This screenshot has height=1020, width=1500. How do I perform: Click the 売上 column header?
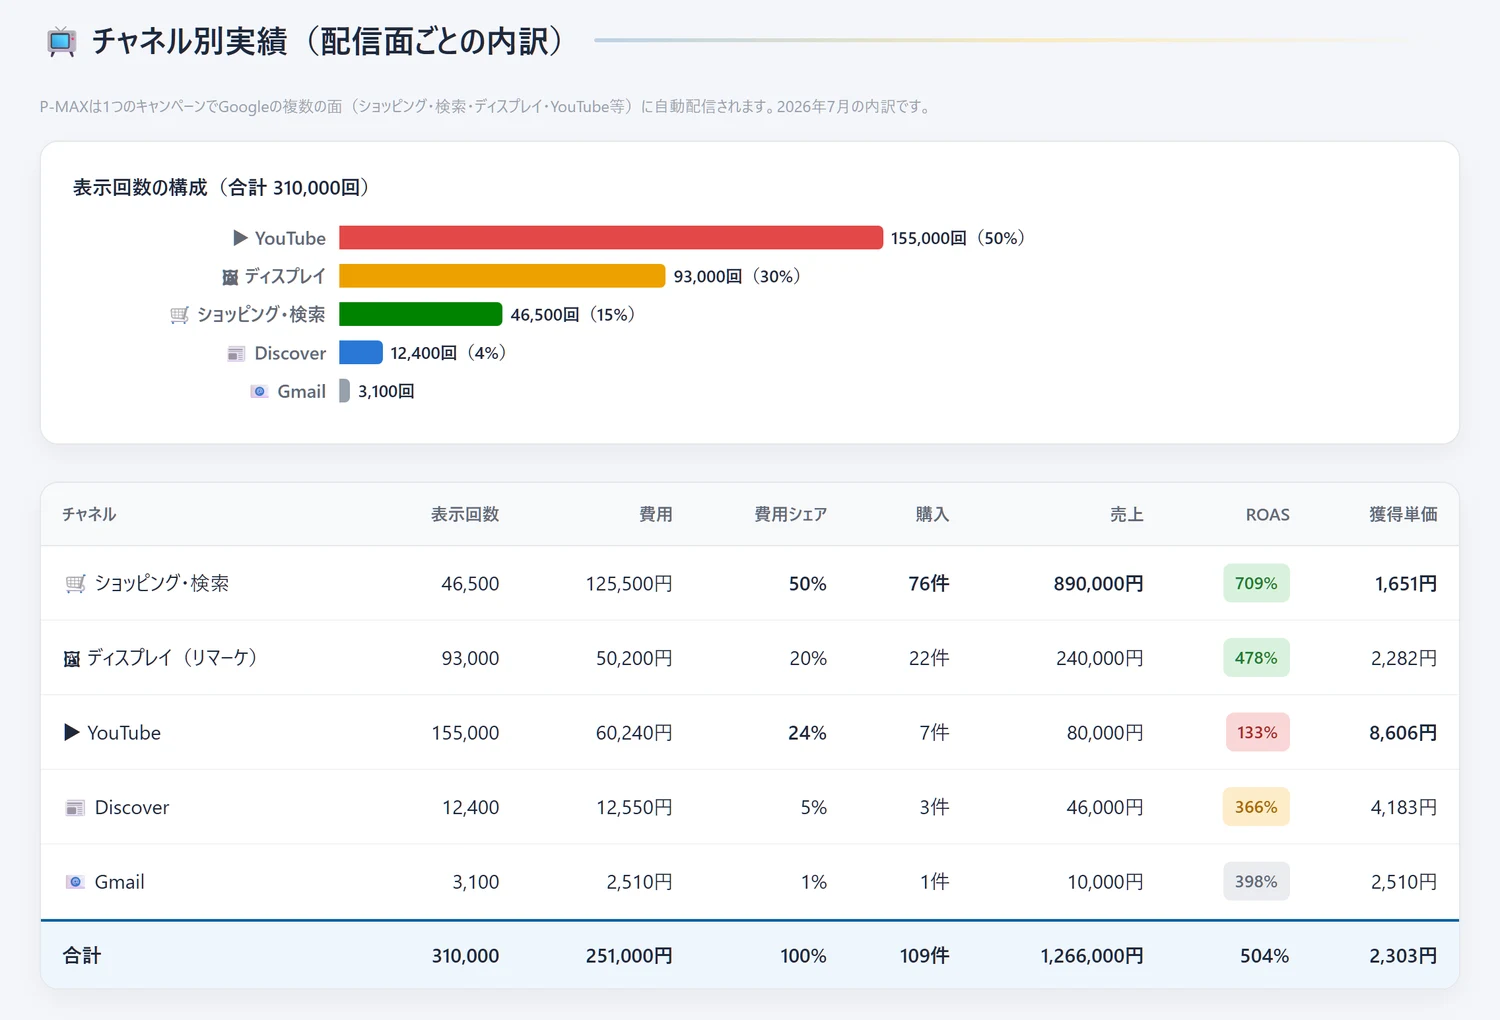tap(1126, 514)
